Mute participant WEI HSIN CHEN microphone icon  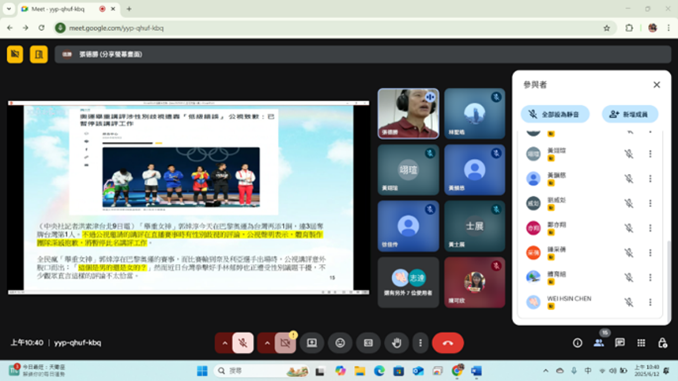[629, 302]
